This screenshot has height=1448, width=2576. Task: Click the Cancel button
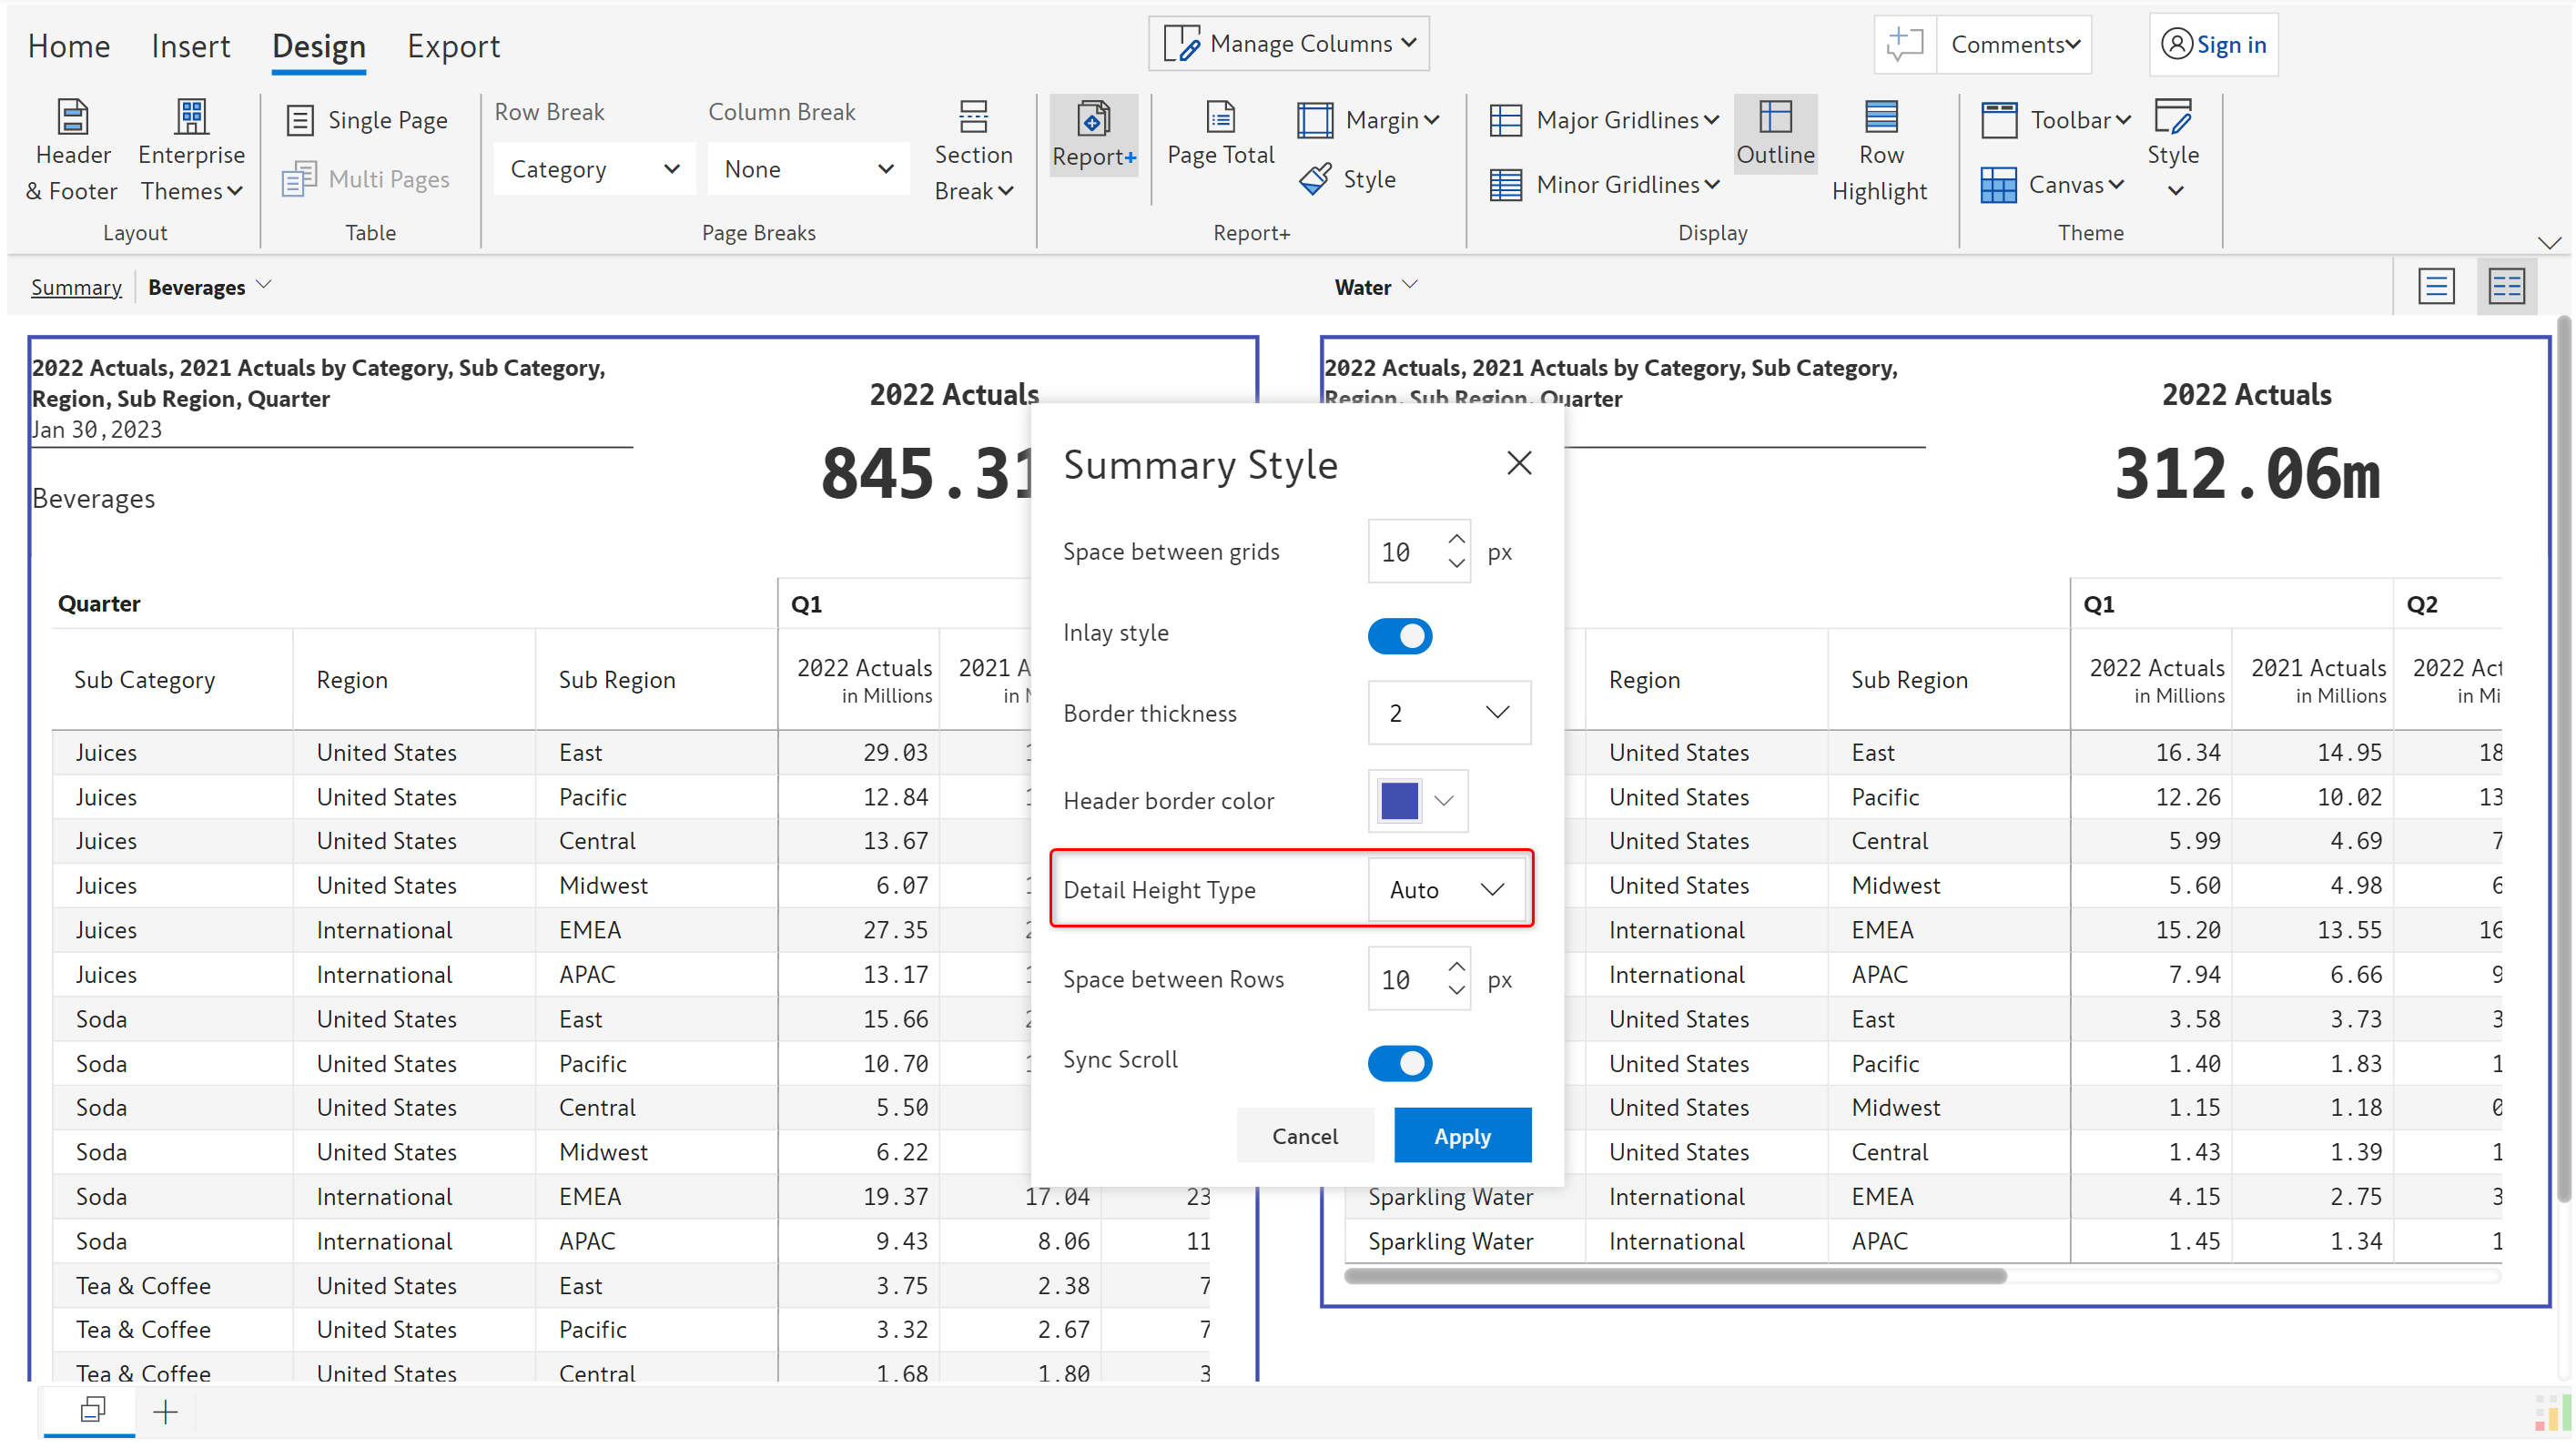pyautogui.click(x=1304, y=1135)
